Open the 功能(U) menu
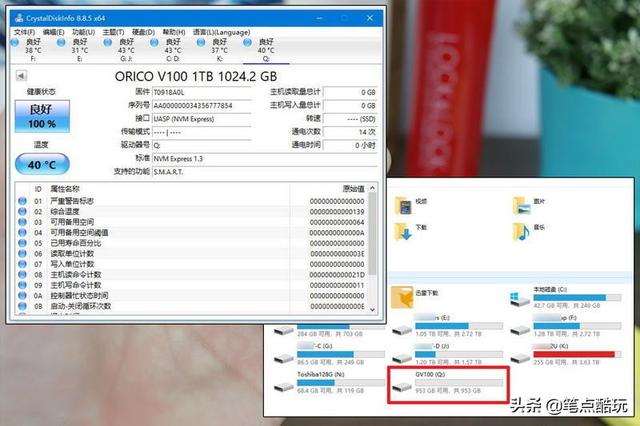640x426 pixels. [x=83, y=32]
